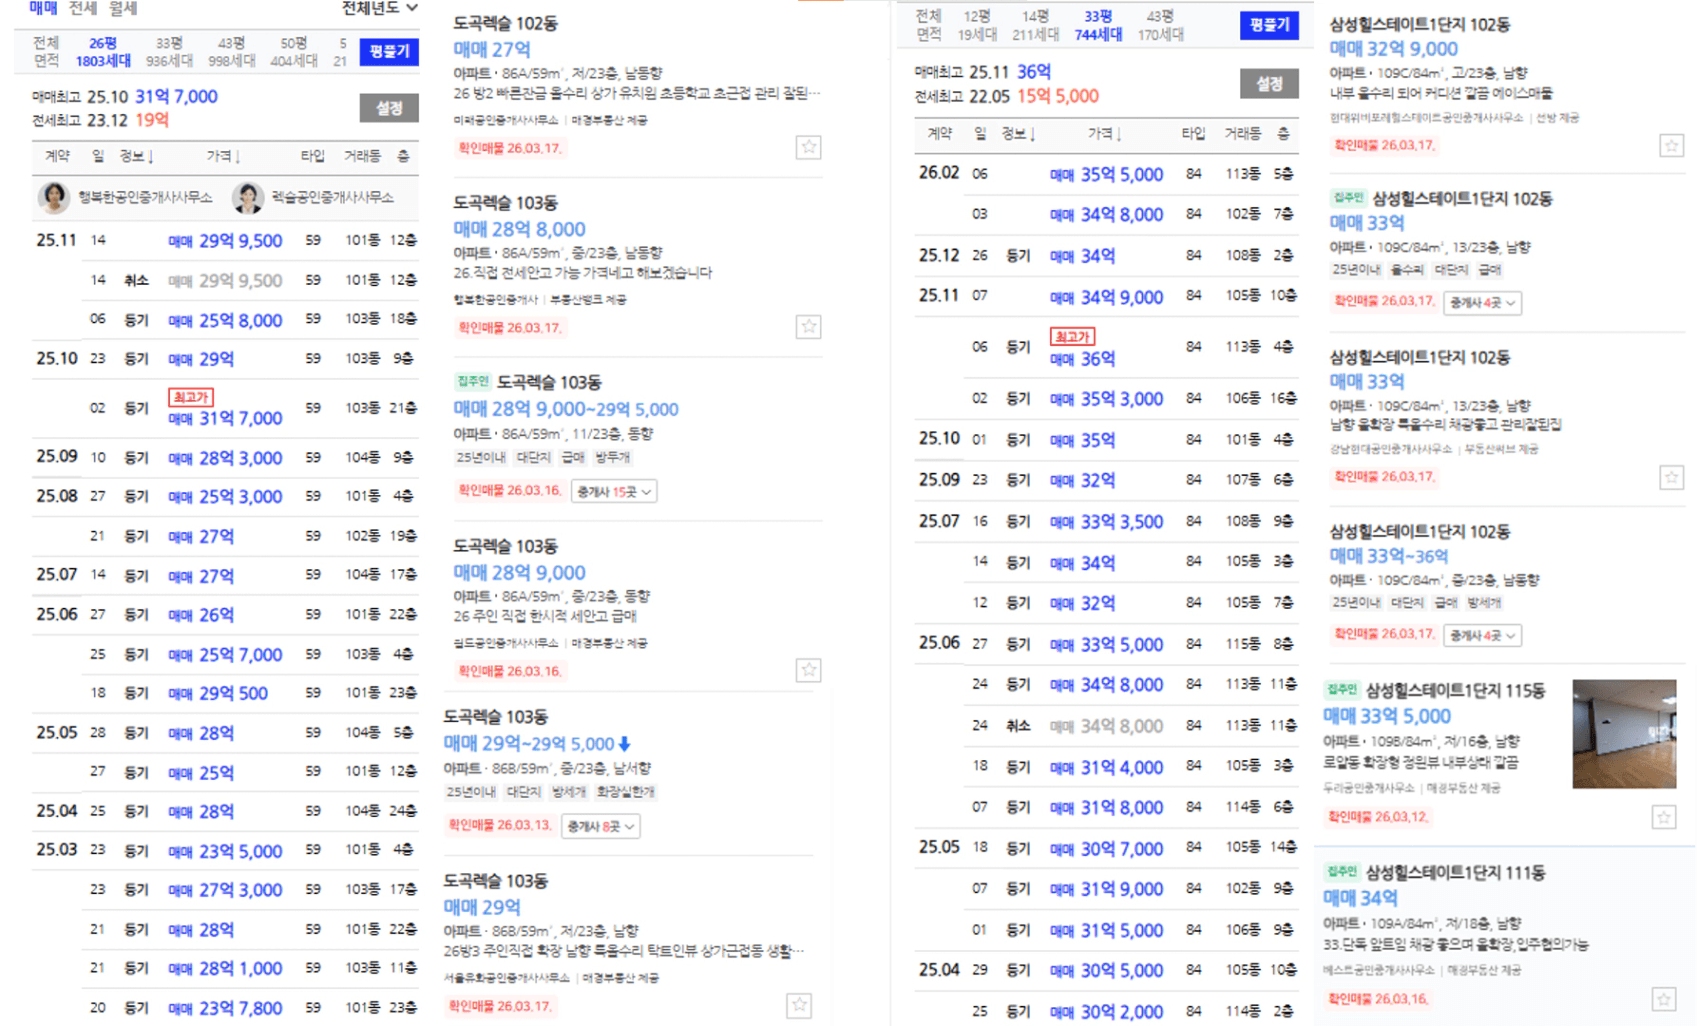Open the 115동 listing interior photo thumbnail
The width and height of the screenshot is (1697, 1026).
click(x=1624, y=734)
